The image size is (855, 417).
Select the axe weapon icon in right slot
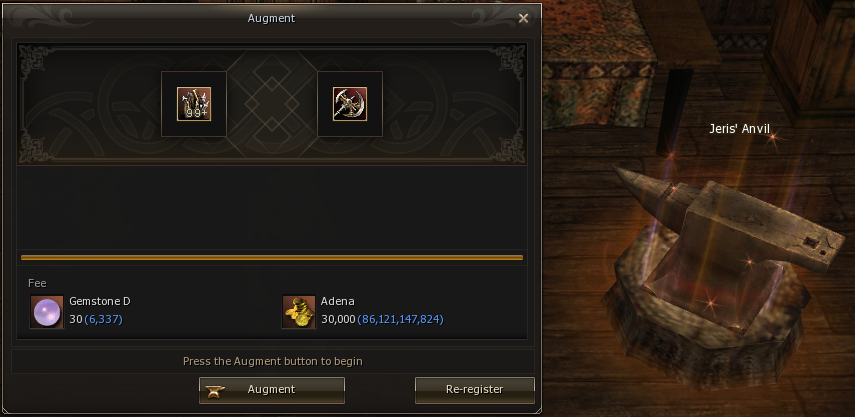(x=350, y=104)
